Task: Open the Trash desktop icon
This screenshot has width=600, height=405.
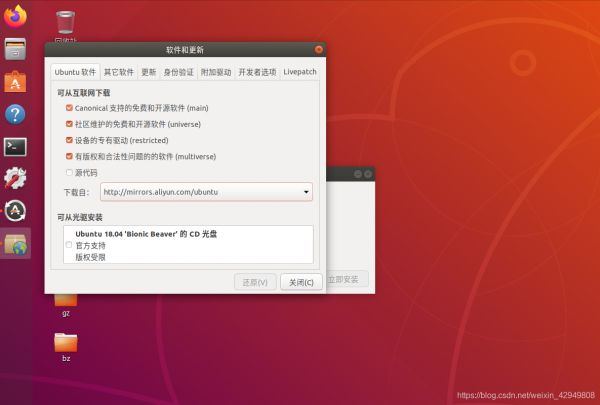Action: coord(65,22)
